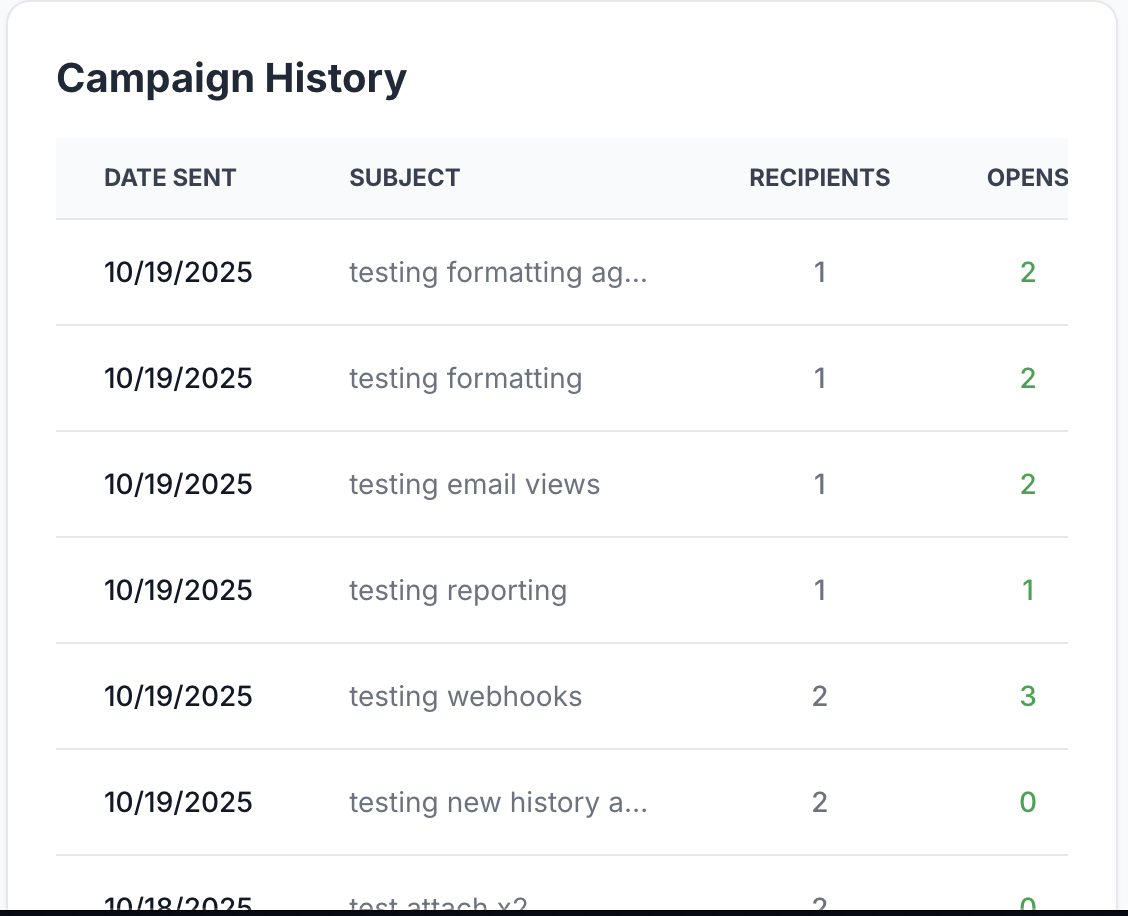1128x916 pixels.
Task: Click recipients count for 'testing formatting ag...'
Action: click(x=819, y=273)
